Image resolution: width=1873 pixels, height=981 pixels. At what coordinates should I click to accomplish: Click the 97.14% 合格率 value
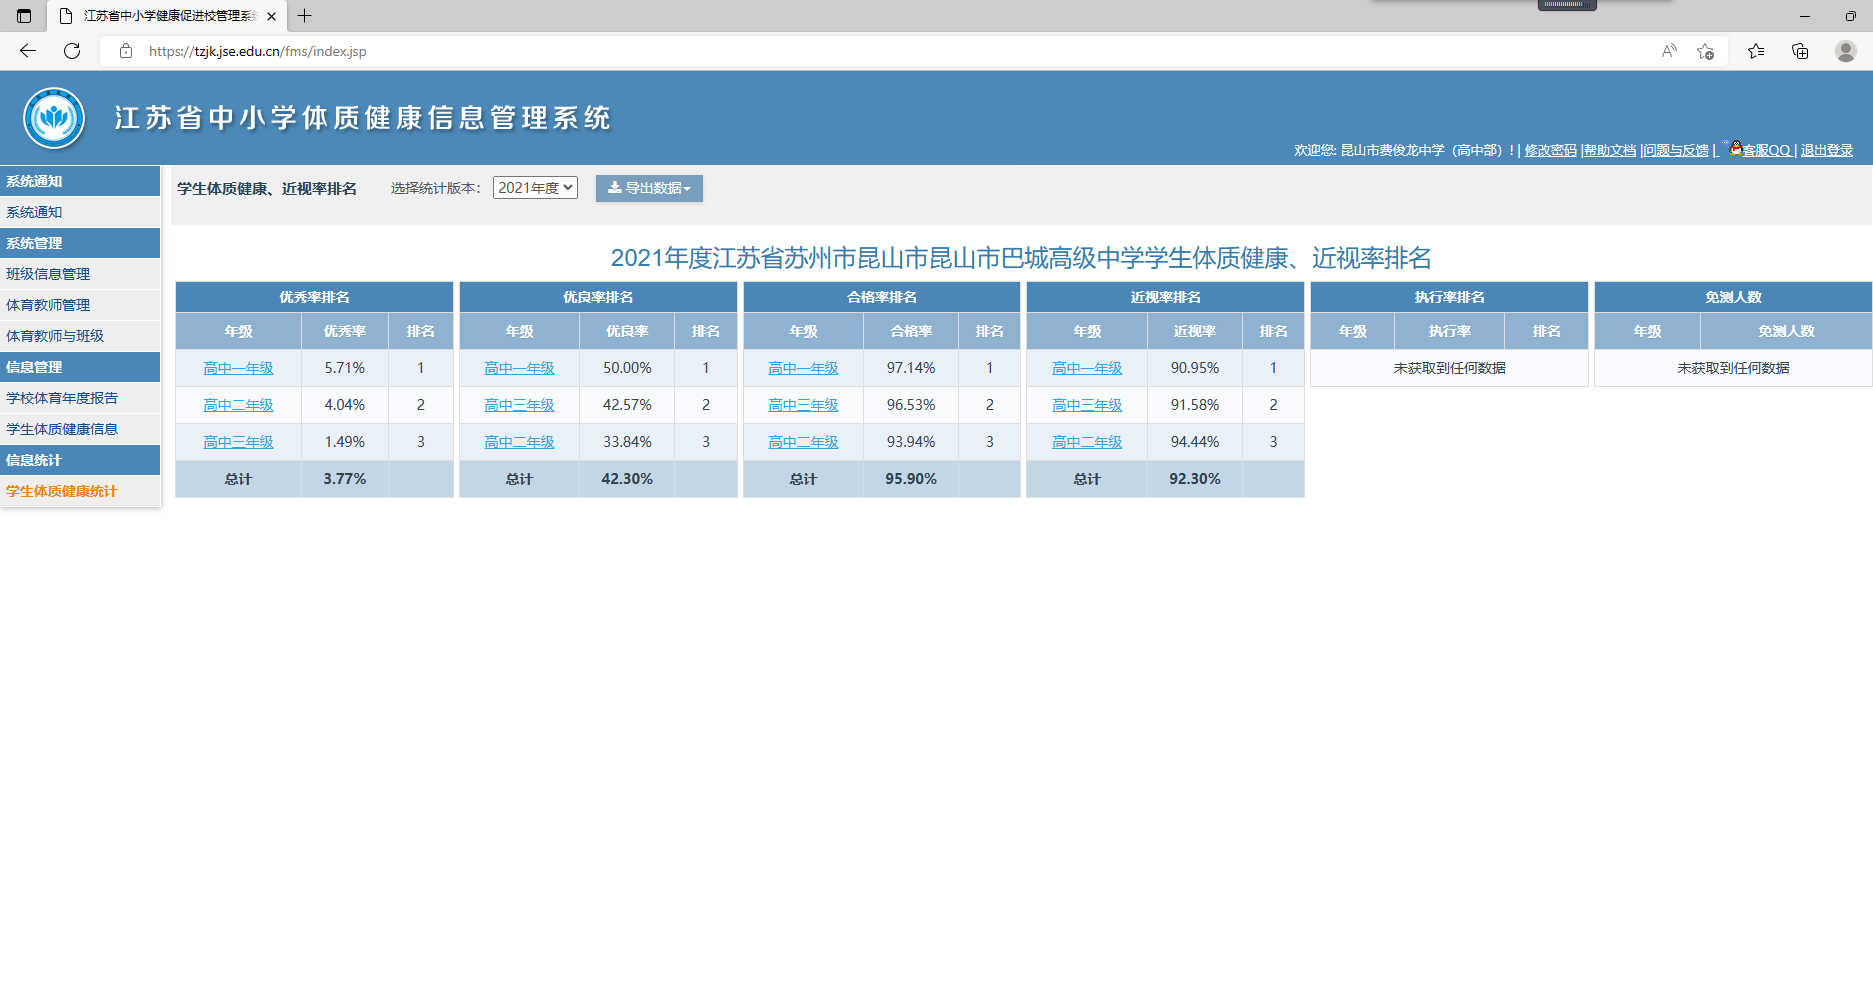(911, 368)
